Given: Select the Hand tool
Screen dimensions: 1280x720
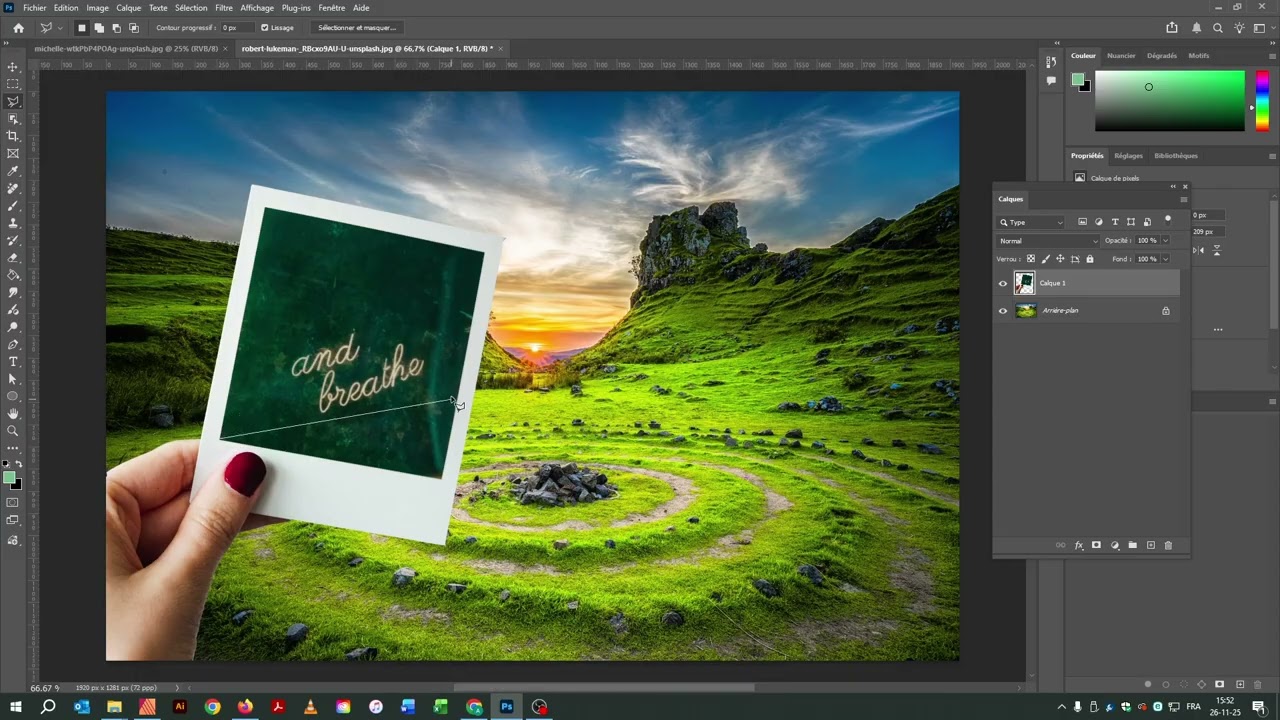Looking at the screenshot, I should tap(13, 413).
